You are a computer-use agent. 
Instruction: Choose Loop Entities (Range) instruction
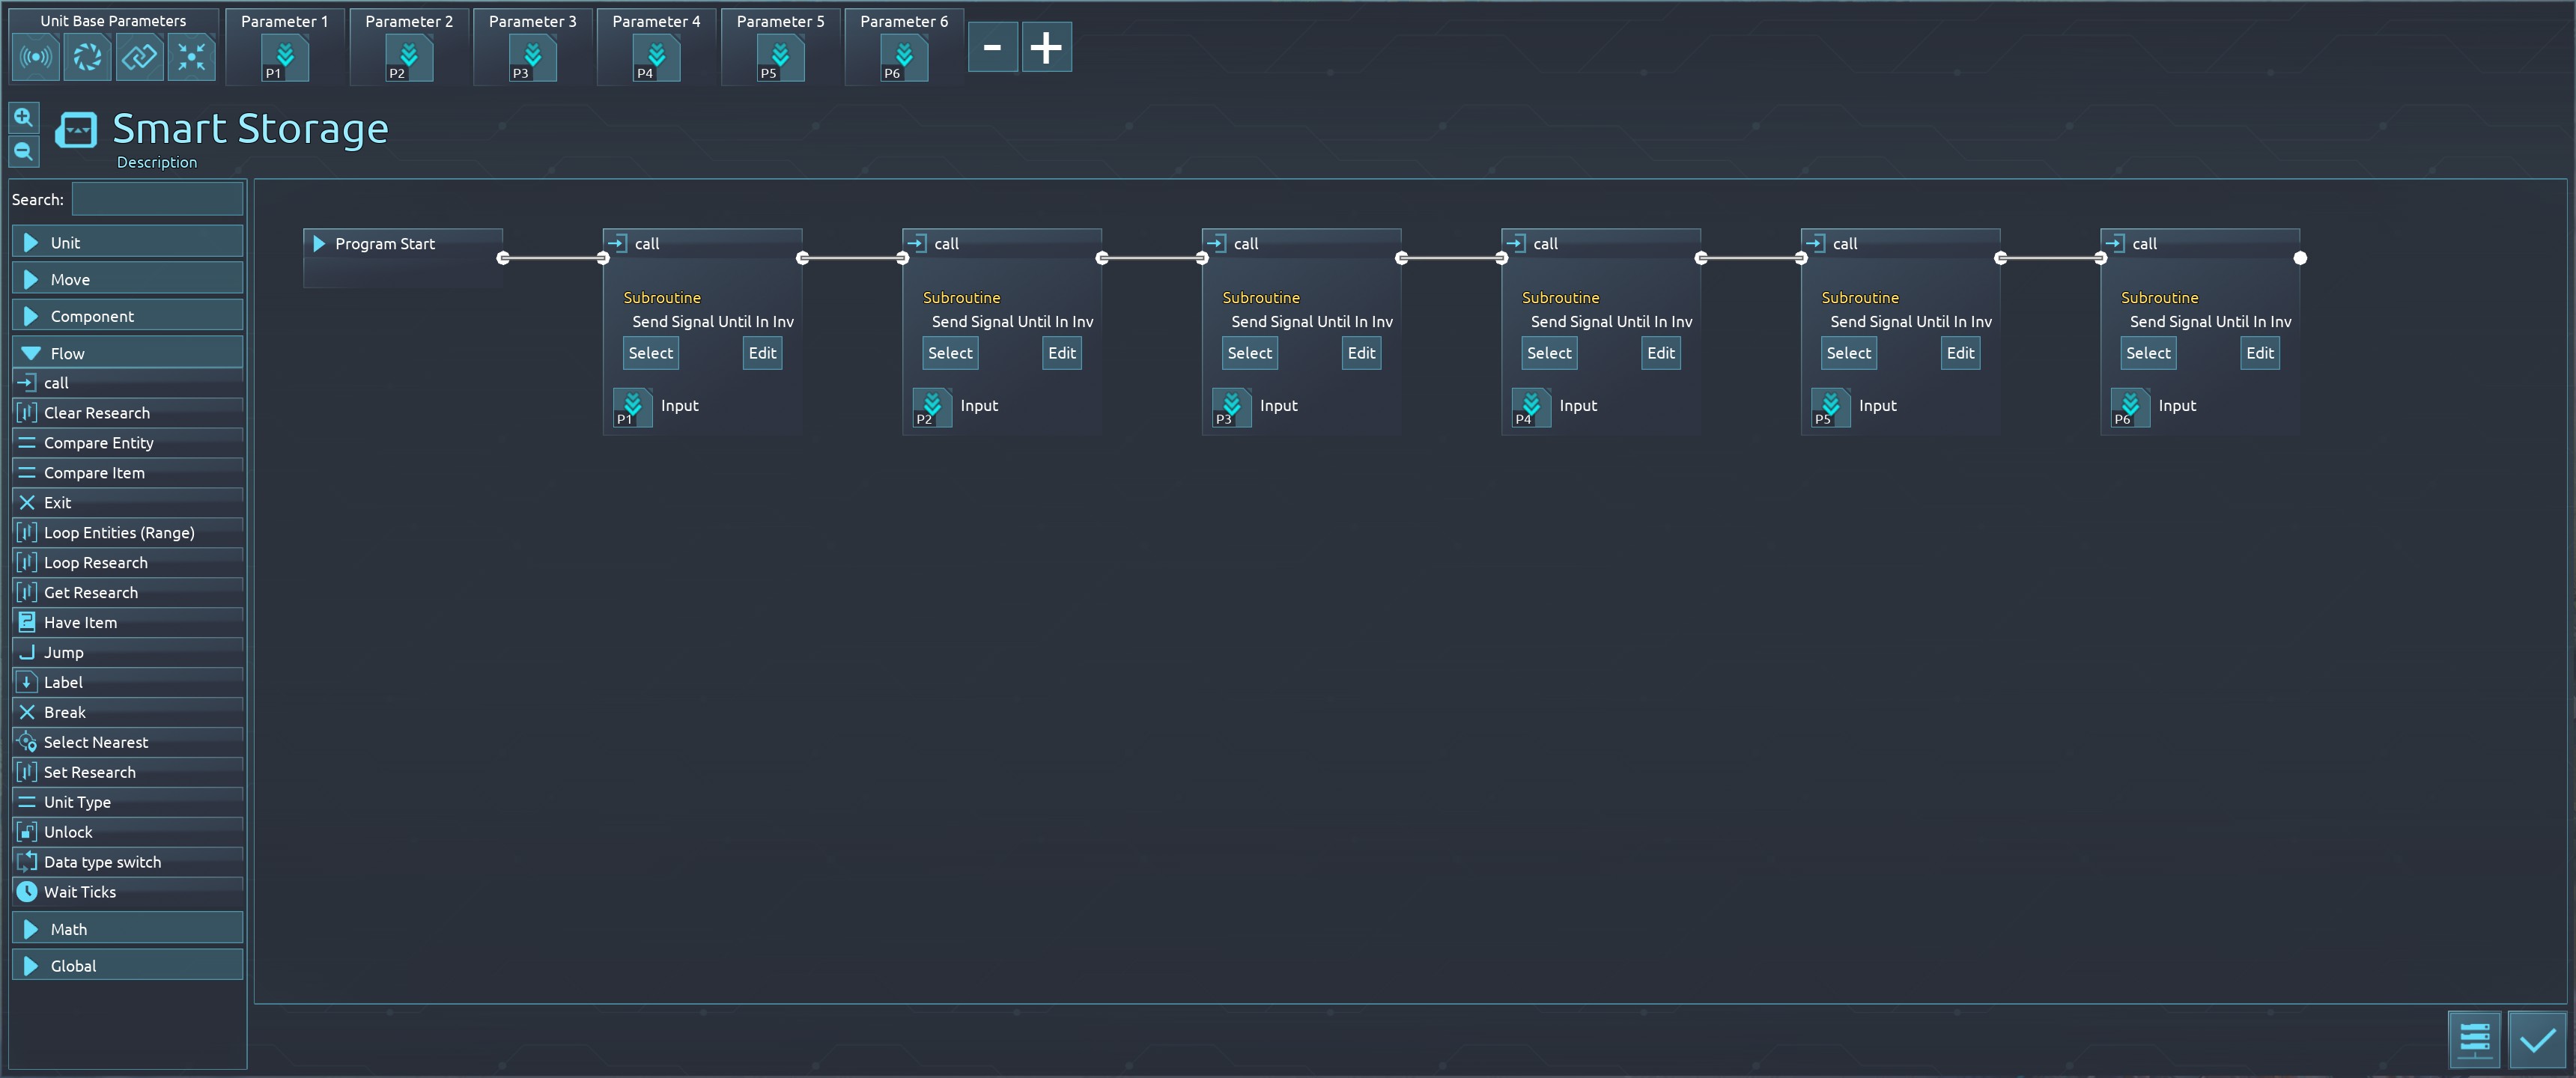[118, 533]
